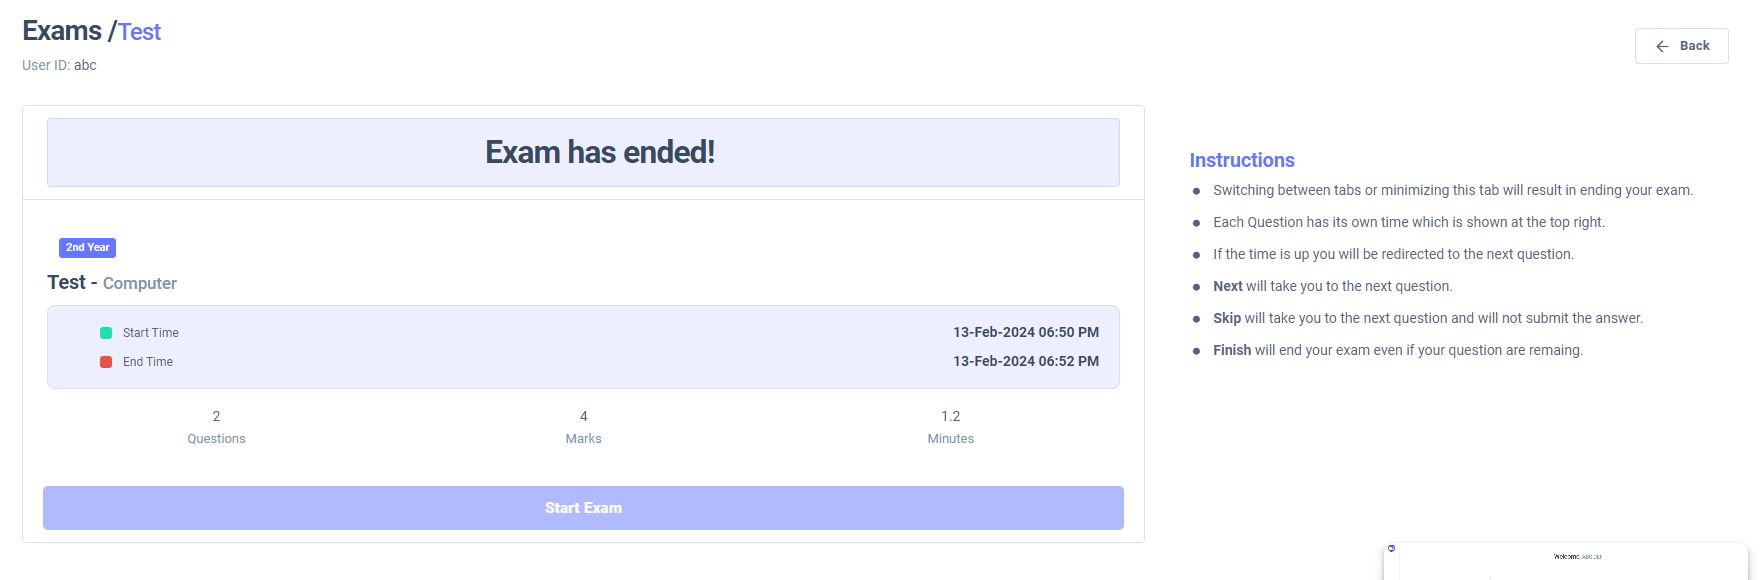1763x580 pixels.
Task: Click the Exam has ended banner
Action: coord(583,152)
